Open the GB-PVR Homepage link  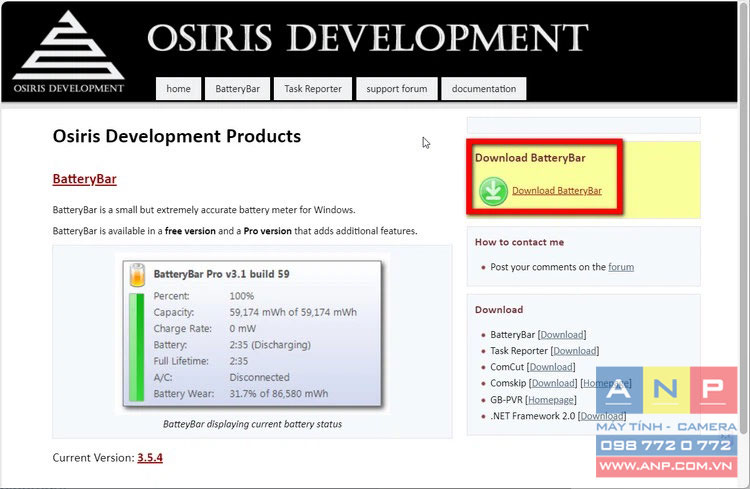[x=551, y=400]
